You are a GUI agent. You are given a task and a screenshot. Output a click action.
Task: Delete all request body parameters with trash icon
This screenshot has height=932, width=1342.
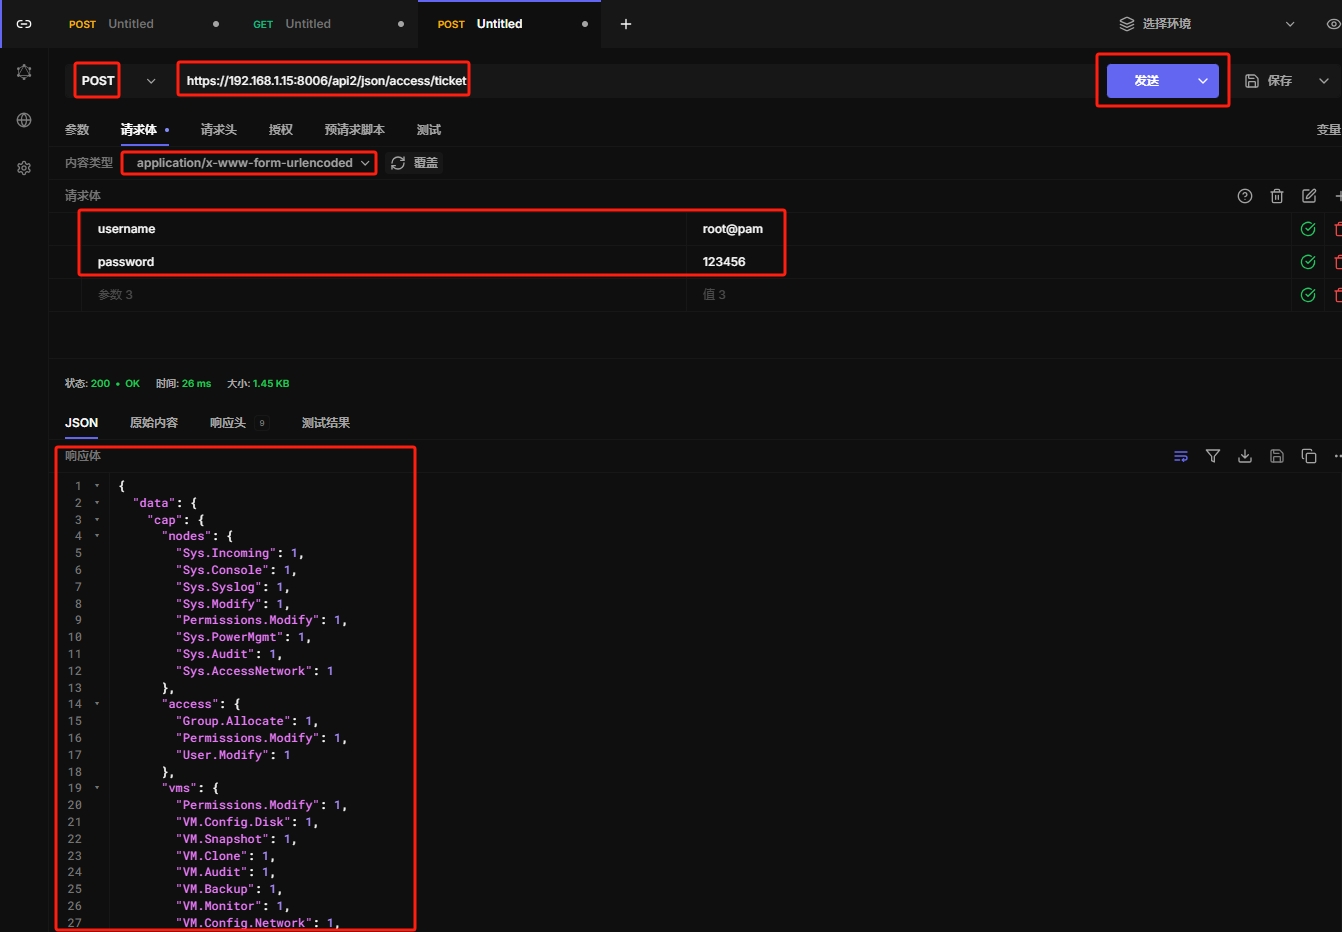[x=1276, y=196]
